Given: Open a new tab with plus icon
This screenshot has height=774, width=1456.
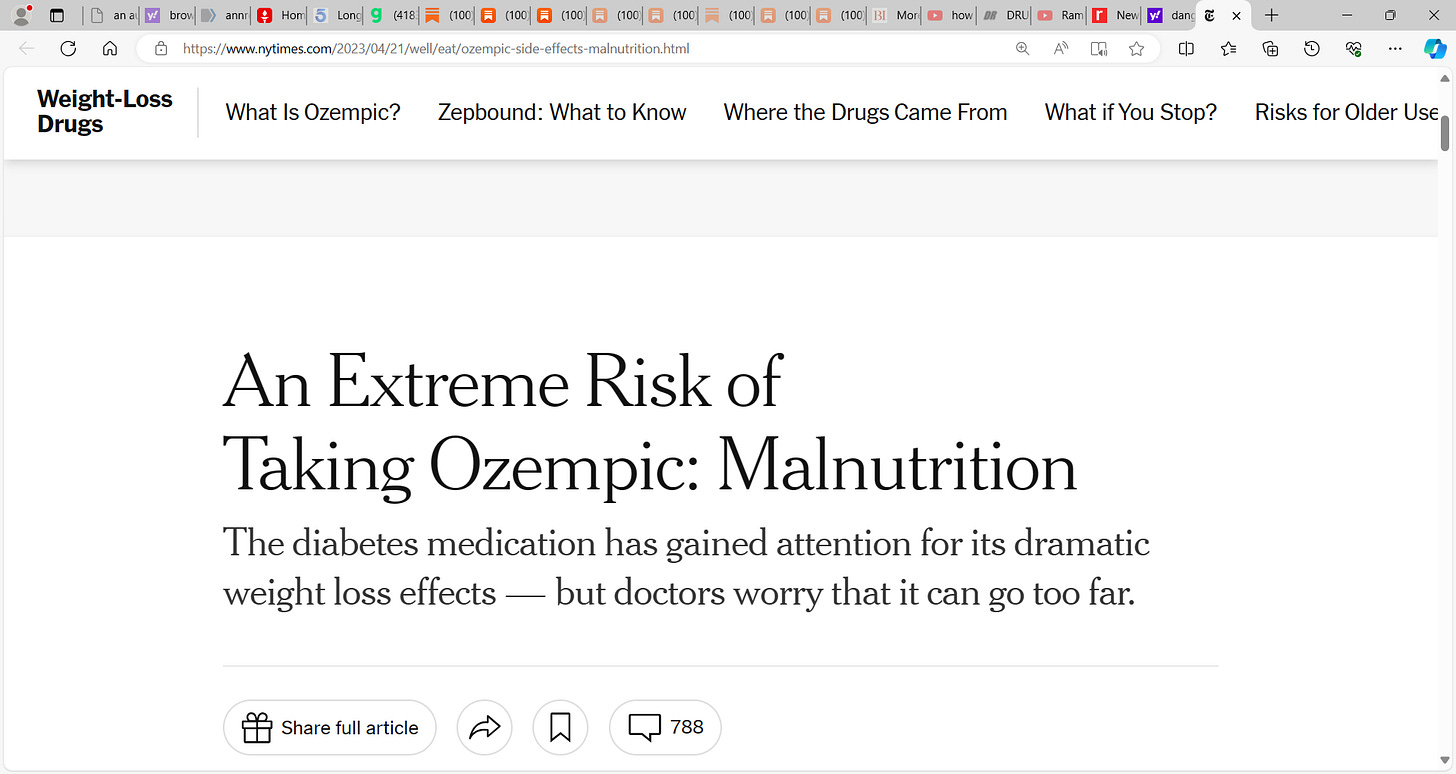Looking at the screenshot, I should (x=1271, y=16).
